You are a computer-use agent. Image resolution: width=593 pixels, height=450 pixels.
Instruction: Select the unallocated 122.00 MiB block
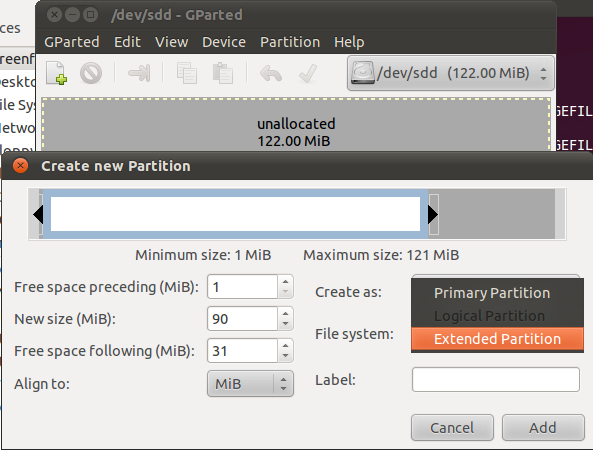(296, 125)
